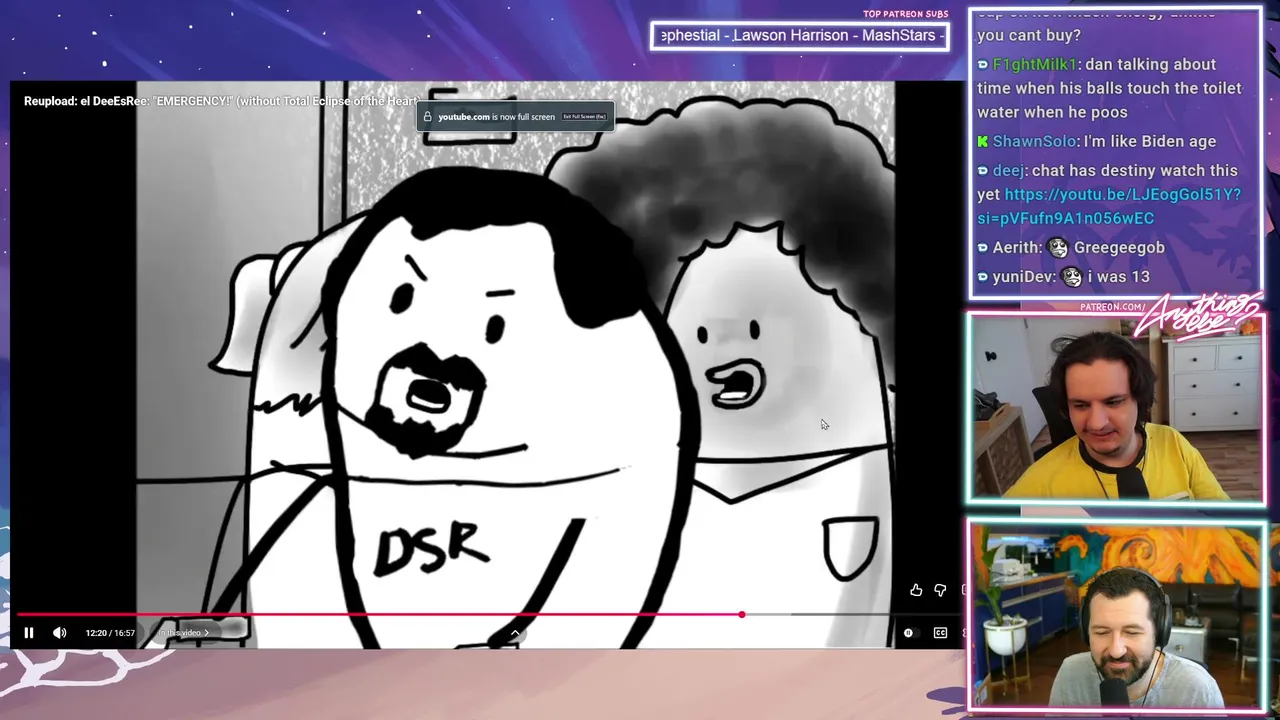
Task: Click the green Kick badge beside ShawnSolo
Action: click(983, 142)
